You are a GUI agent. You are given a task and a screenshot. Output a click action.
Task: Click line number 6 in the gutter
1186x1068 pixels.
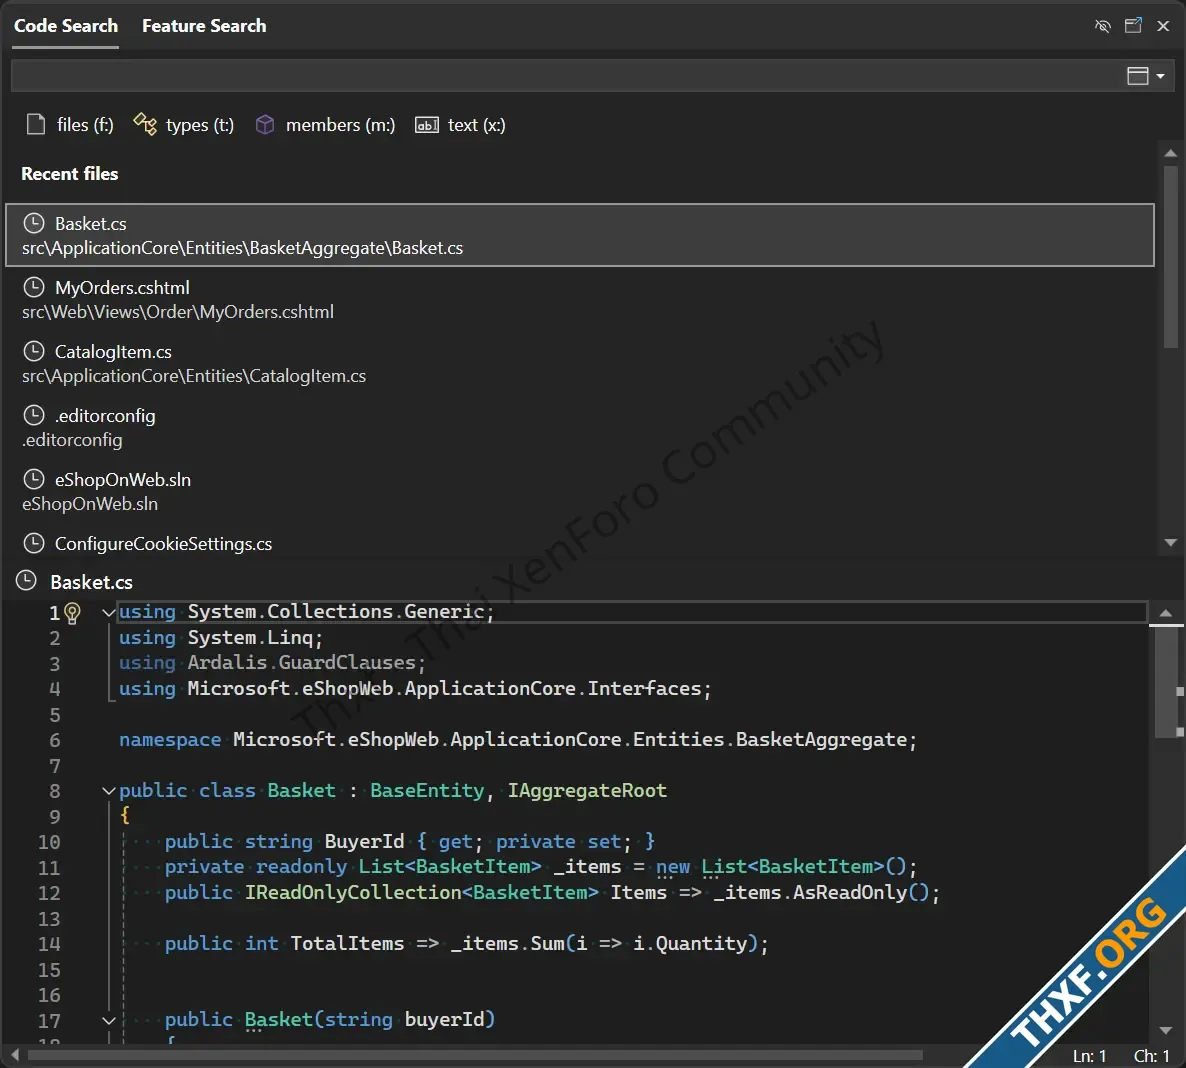[54, 740]
